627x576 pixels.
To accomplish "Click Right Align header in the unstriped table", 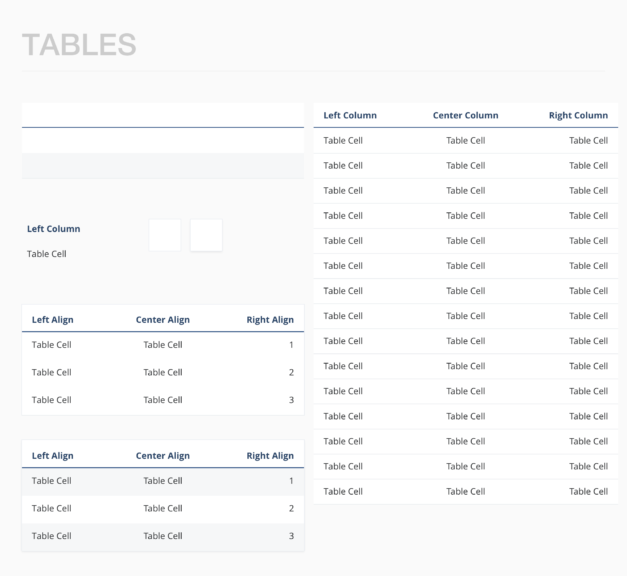I will [269, 319].
